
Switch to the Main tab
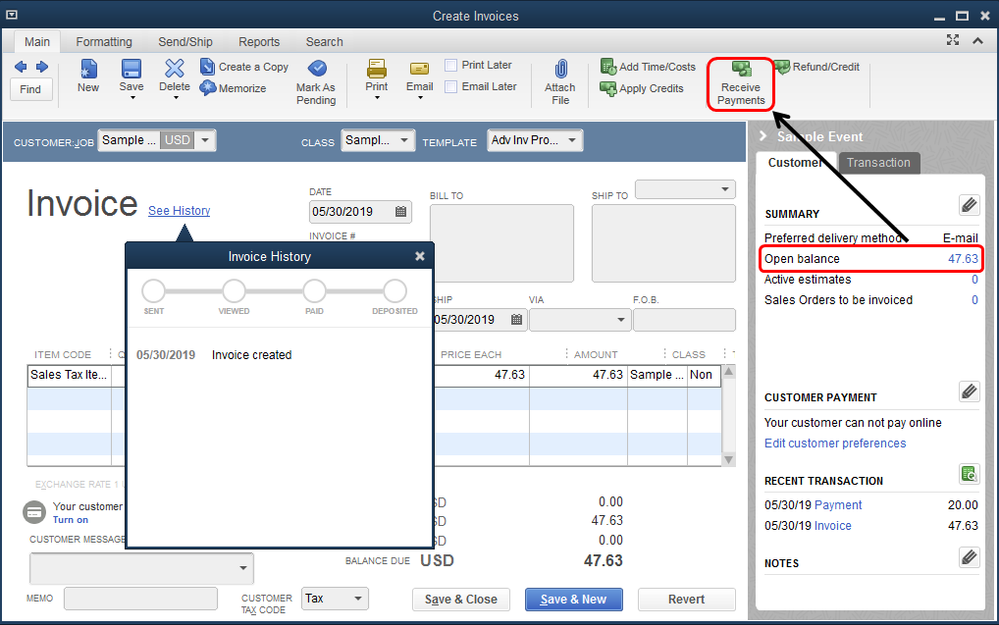click(37, 42)
